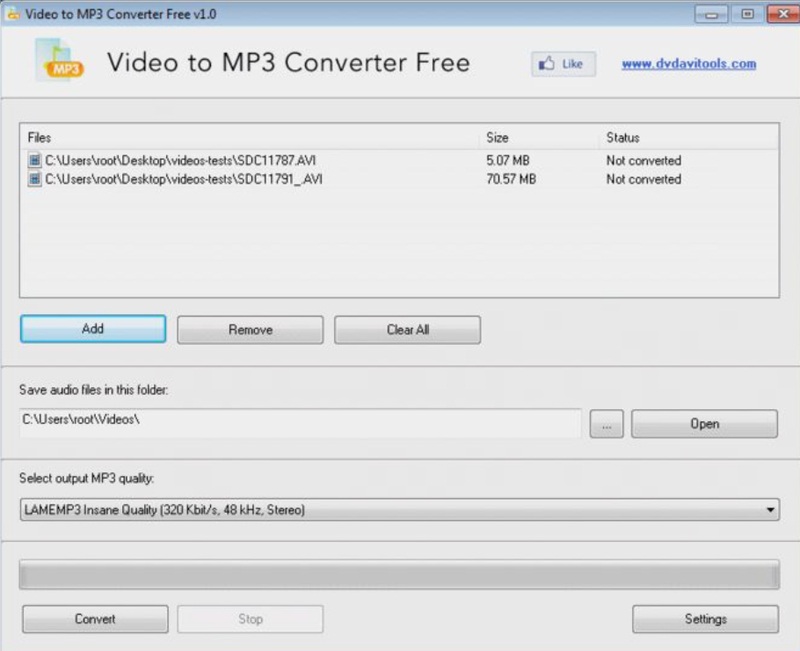
Task: Open the Settings dialog
Action: [x=705, y=618]
